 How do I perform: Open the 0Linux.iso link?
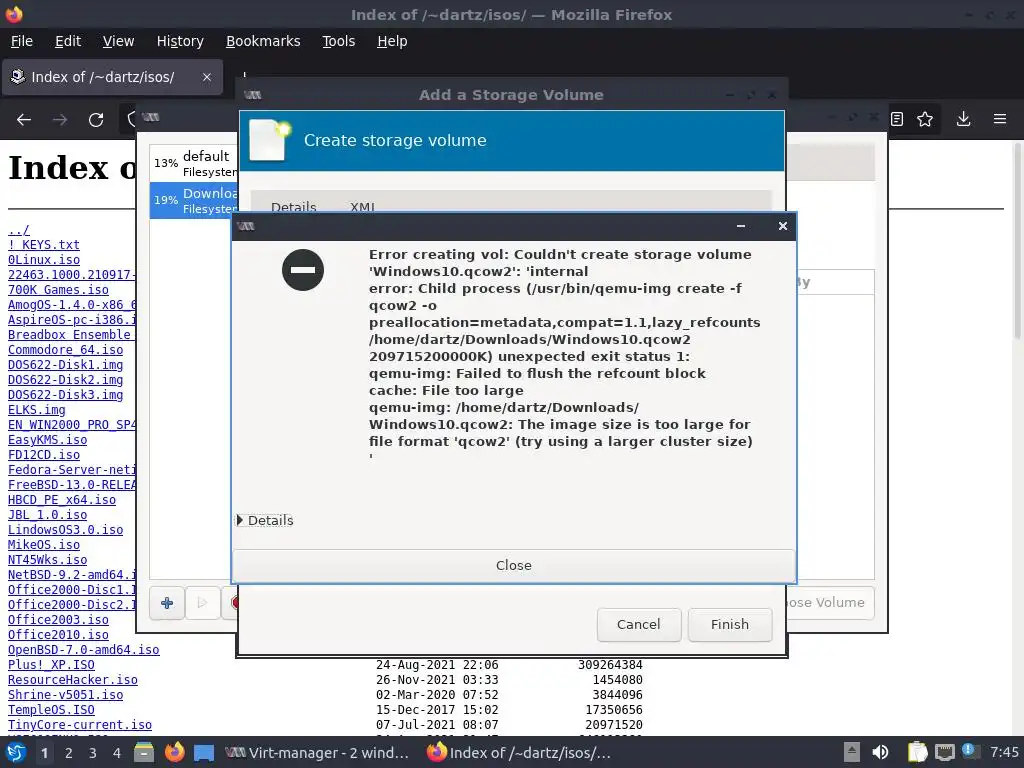[44, 260]
